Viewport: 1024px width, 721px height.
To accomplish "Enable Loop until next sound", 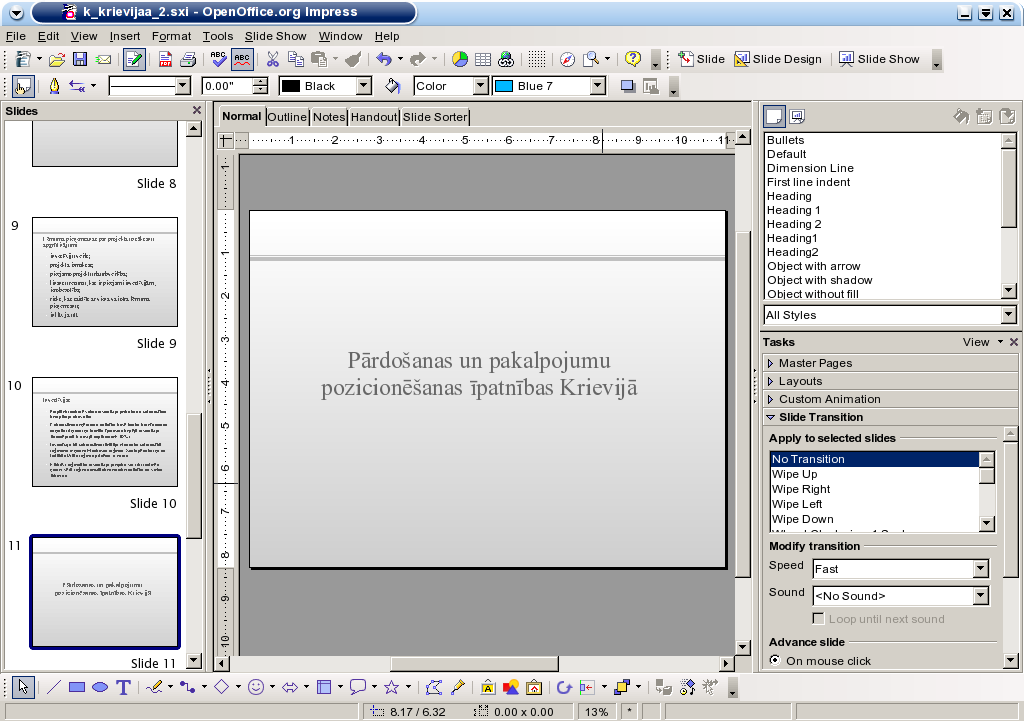I will pyautogui.click(x=818, y=618).
